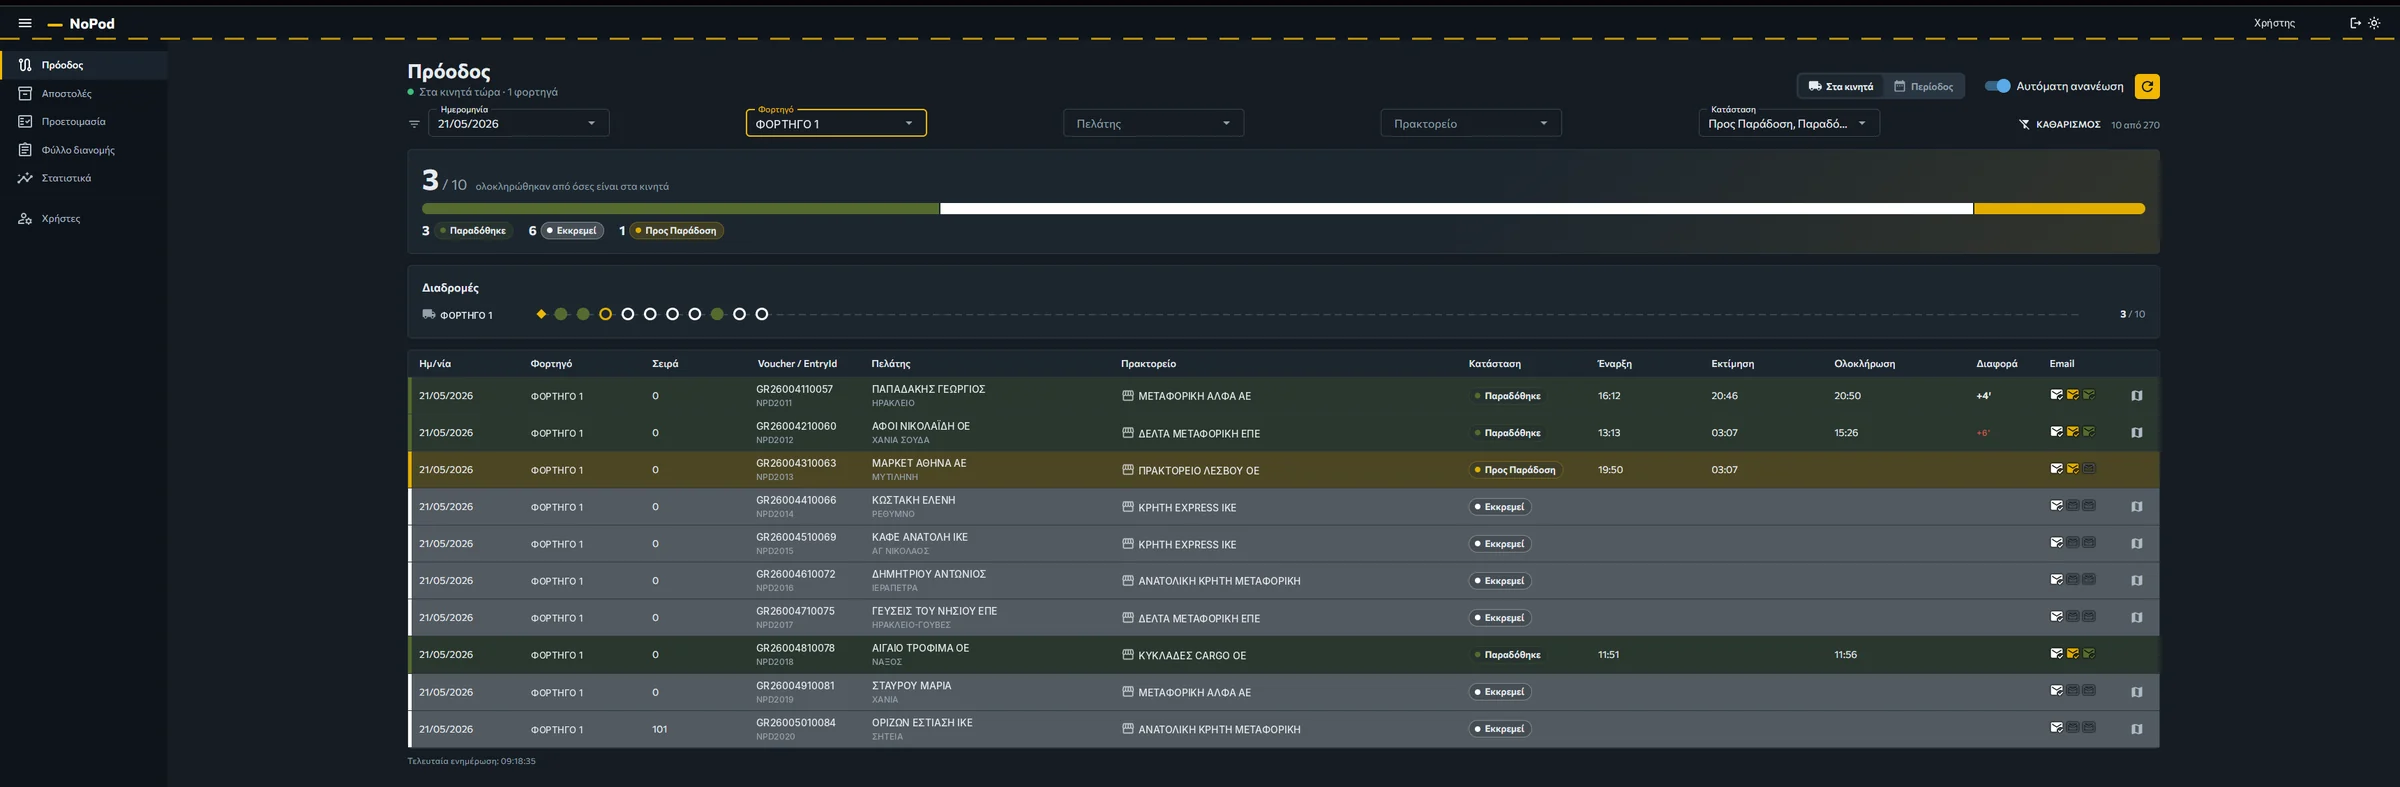Image resolution: width=2400 pixels, height=787 pixels.
Task: Click the yellow segment of the progress bar
Action: [2059, 209]
